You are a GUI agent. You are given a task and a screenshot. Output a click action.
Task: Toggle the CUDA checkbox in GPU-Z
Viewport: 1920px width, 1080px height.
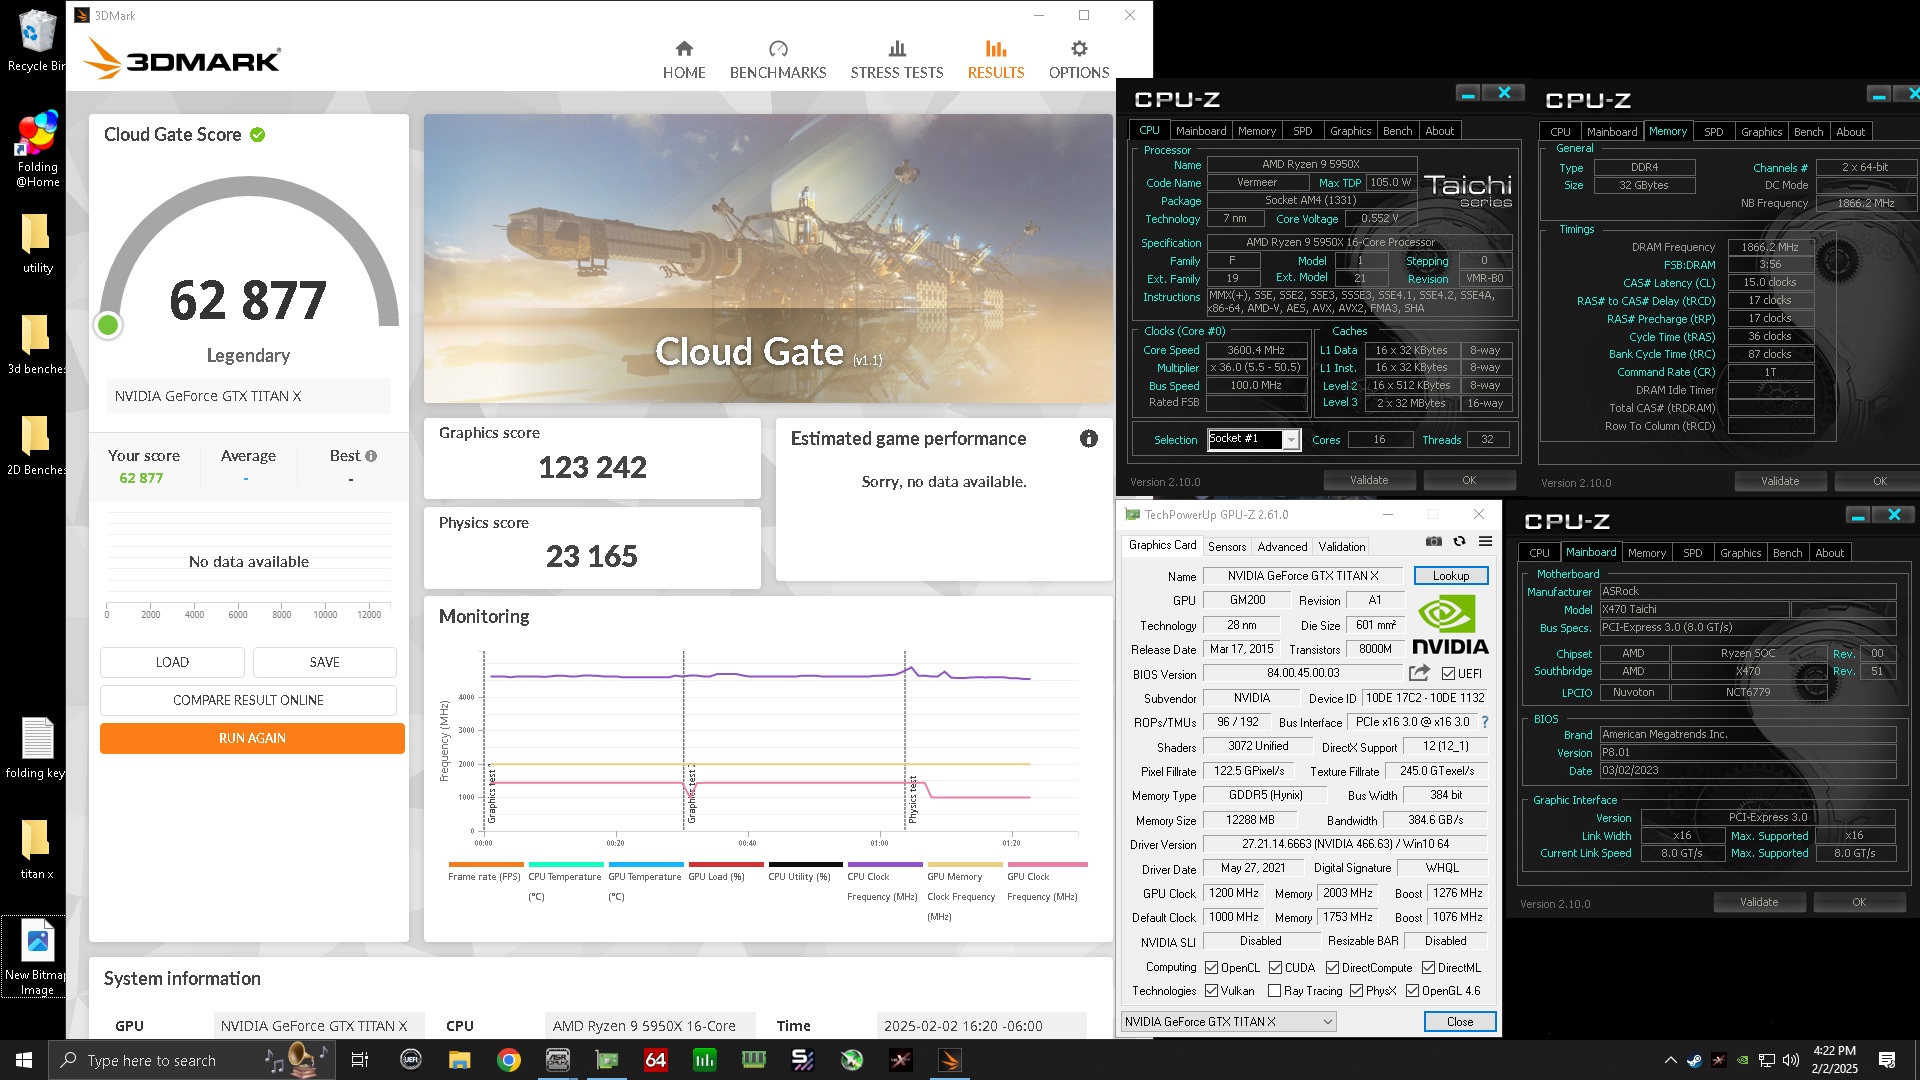coord(1275,968)
